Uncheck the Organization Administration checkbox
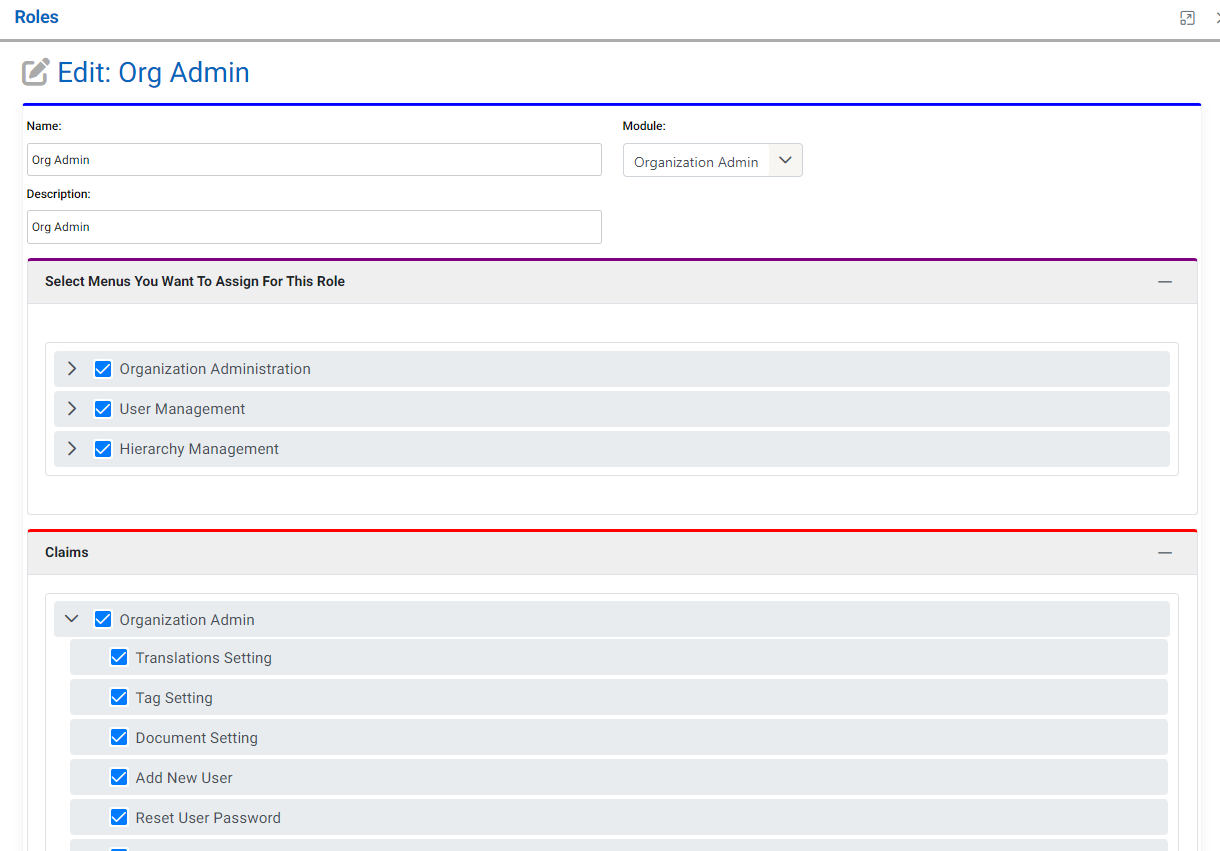 (102, 369)
